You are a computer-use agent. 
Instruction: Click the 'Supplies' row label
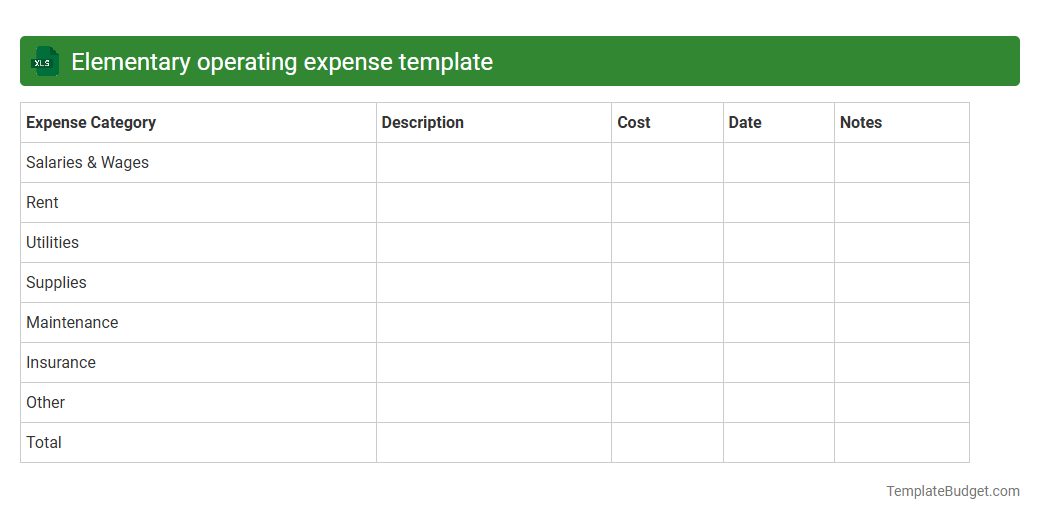(56, 283)
